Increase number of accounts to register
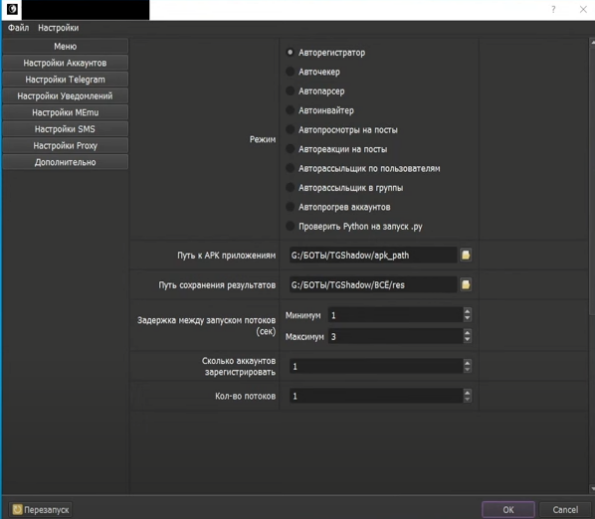Screen dimensions: 595x519 467,363
